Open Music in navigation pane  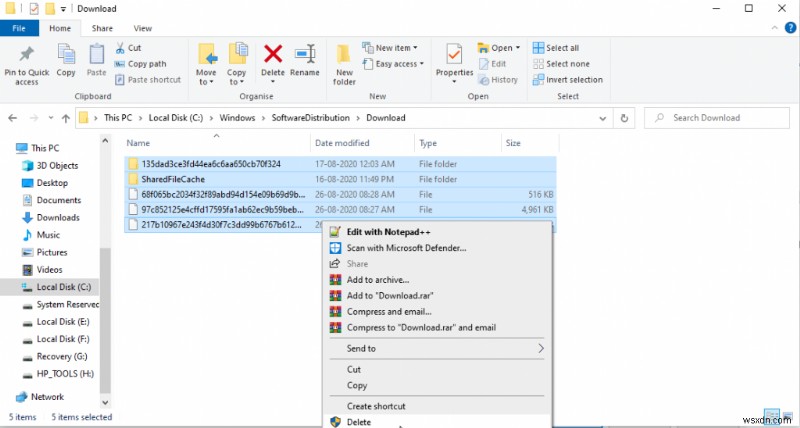coord(41,235)
